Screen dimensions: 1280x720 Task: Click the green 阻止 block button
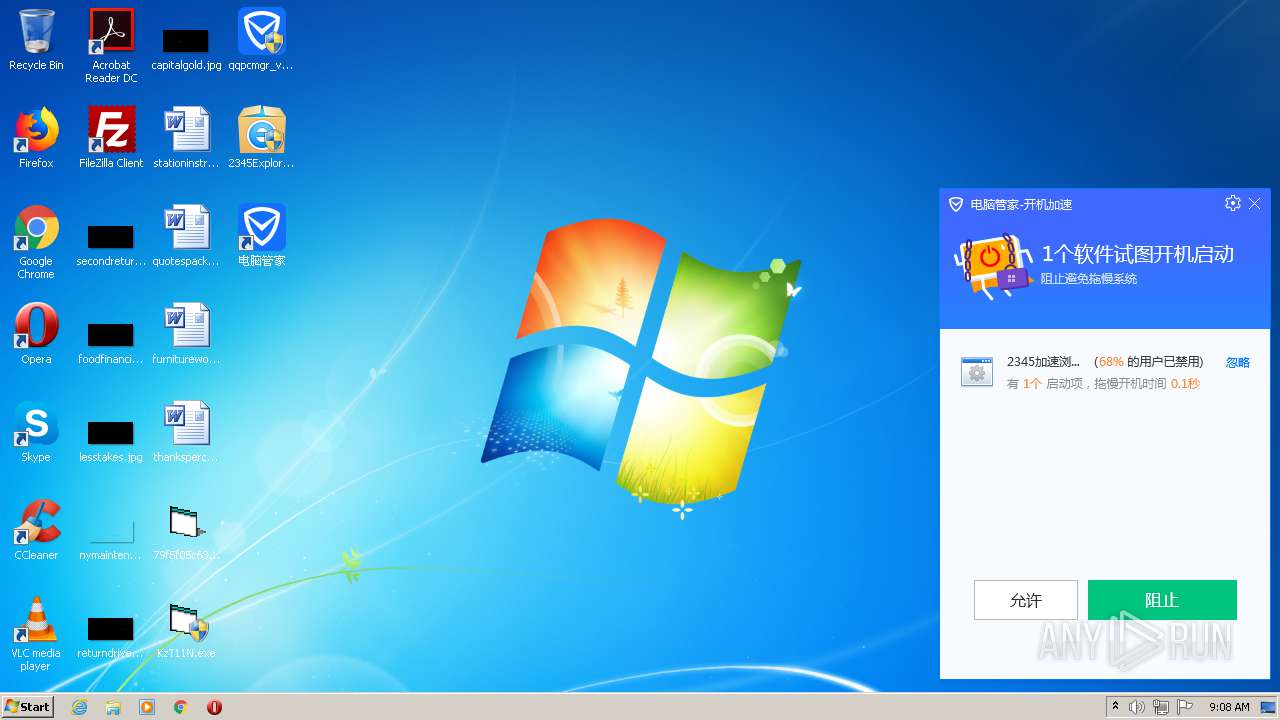pos(1162,600)
